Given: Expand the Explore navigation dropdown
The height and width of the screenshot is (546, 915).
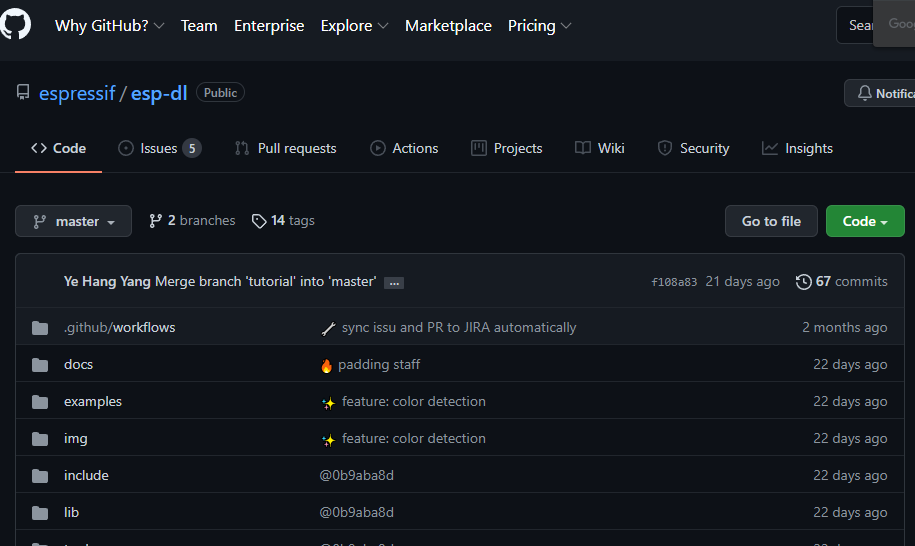Looking at the screenshot, I should click(354, 26).
